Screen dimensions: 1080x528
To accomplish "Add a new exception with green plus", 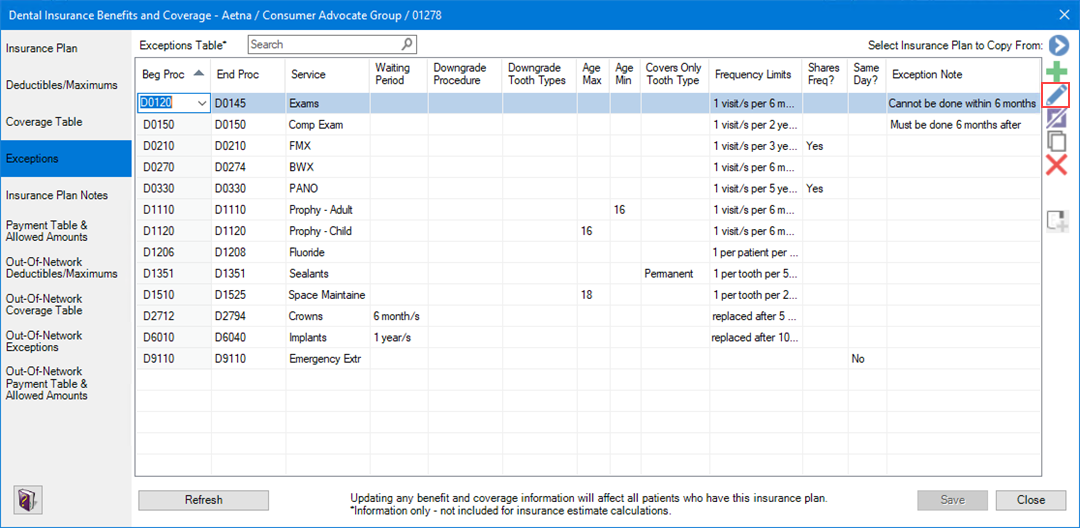I will [1056, 72].
